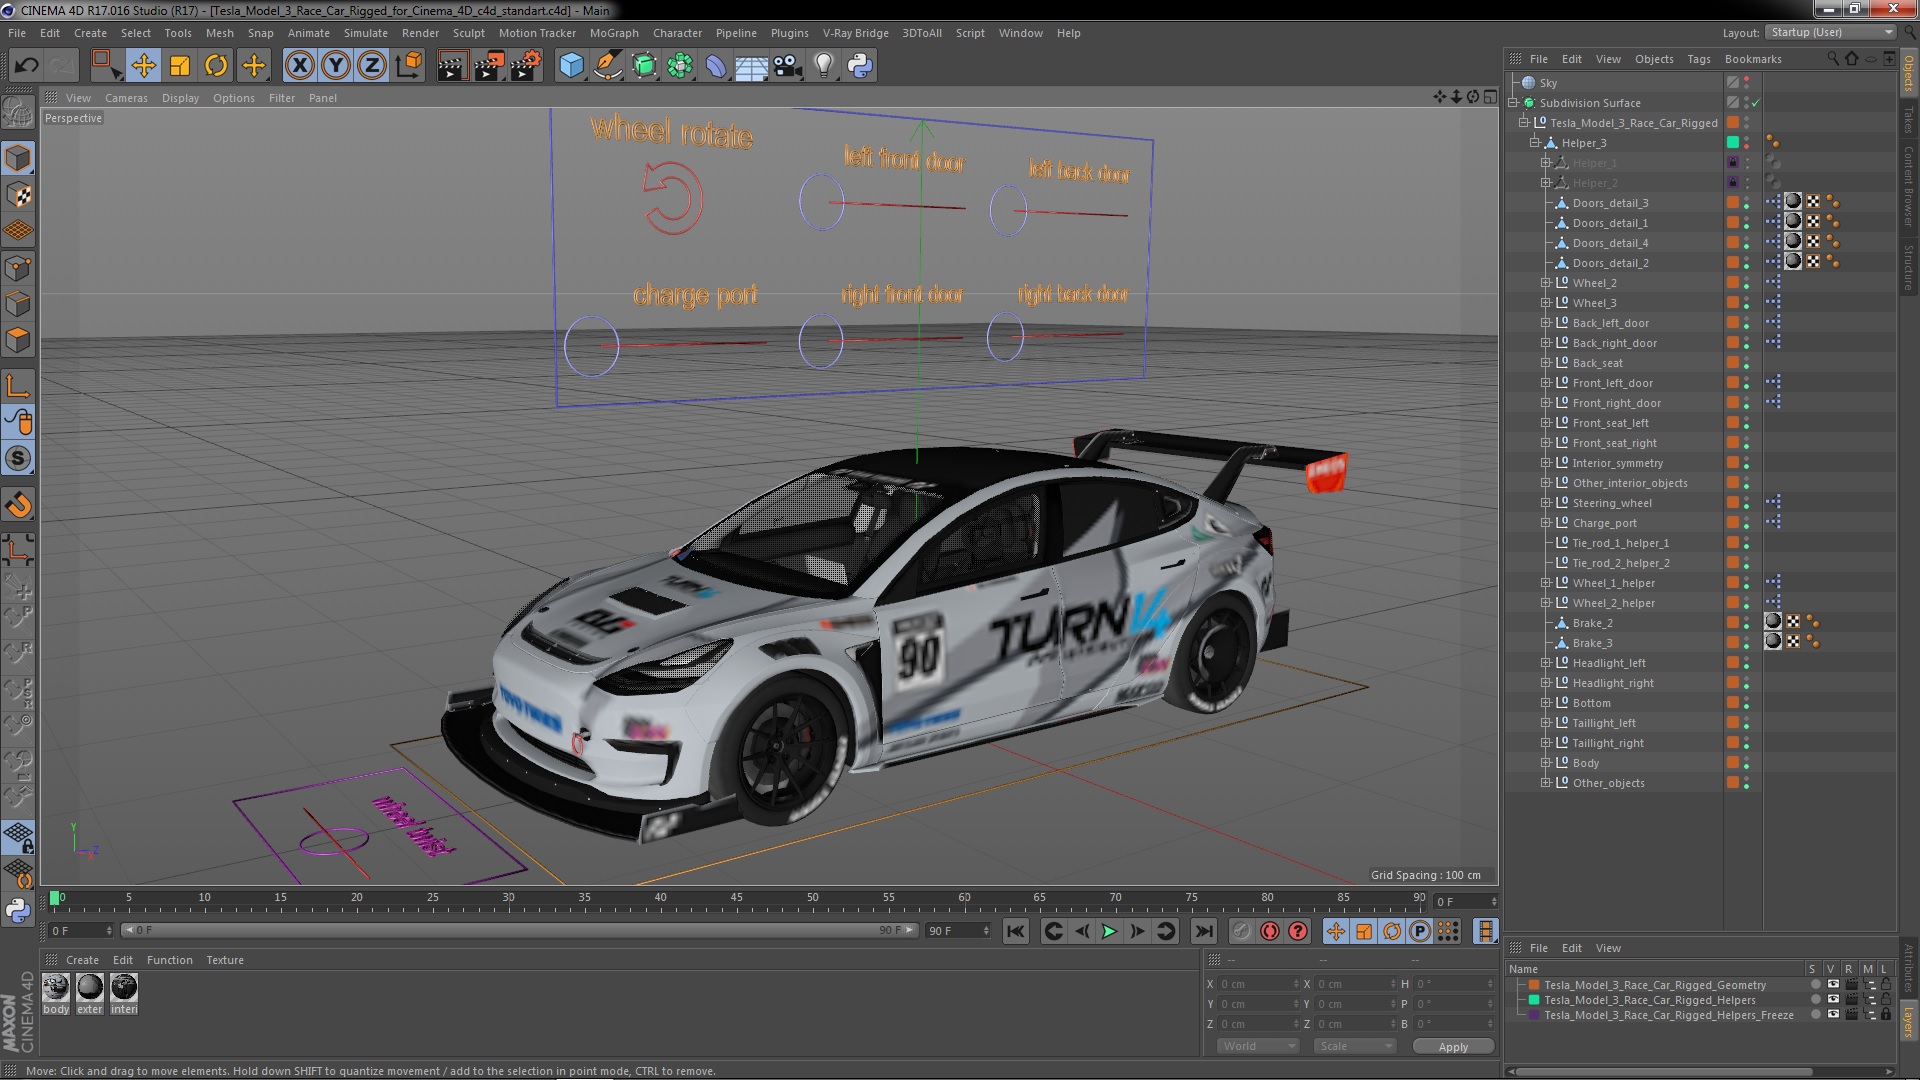Click the Undo arrow icon
1920x1080 pixels.
(26, 66)
